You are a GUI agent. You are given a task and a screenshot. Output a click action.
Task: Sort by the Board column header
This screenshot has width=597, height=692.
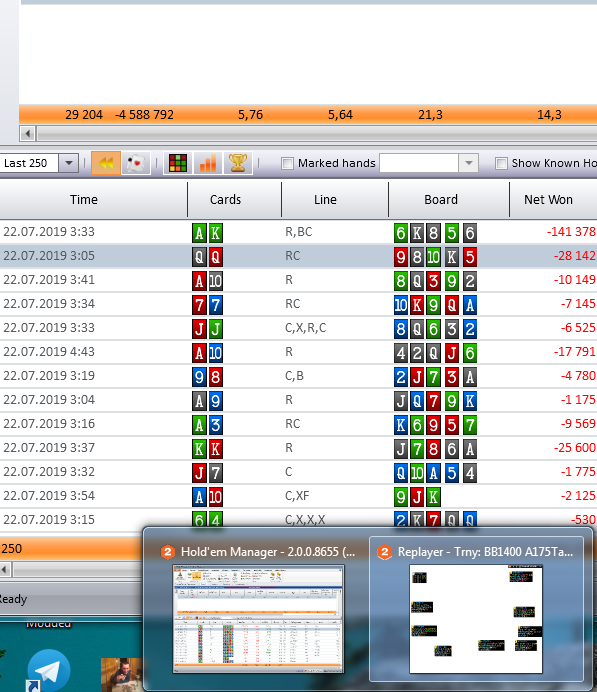point(441,199)
